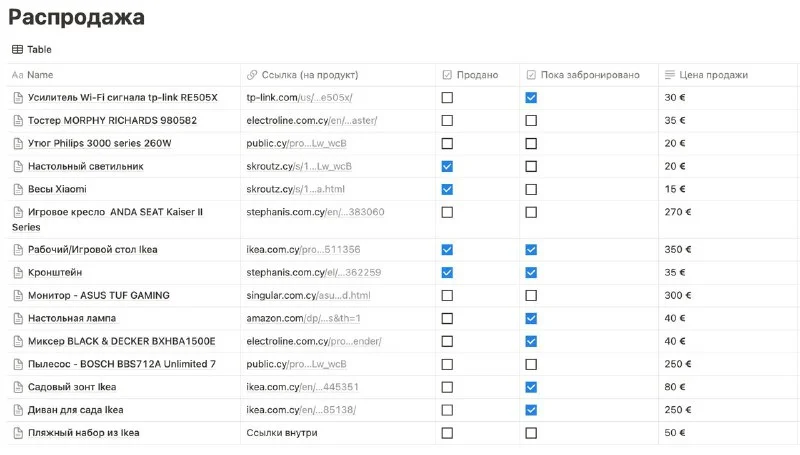Open the Монитор - ASUS TUF GAMING page
The width and height of the screenshot is (800, 455).
98,295
